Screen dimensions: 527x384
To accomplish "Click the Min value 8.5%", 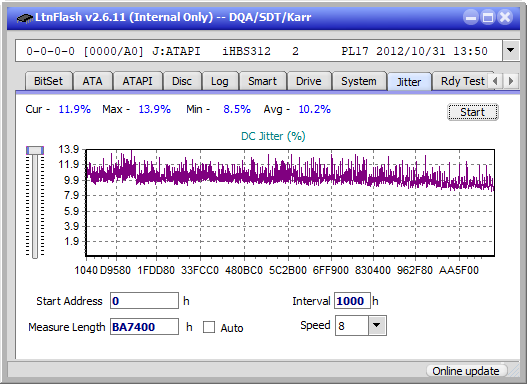I will pos(237,109).
